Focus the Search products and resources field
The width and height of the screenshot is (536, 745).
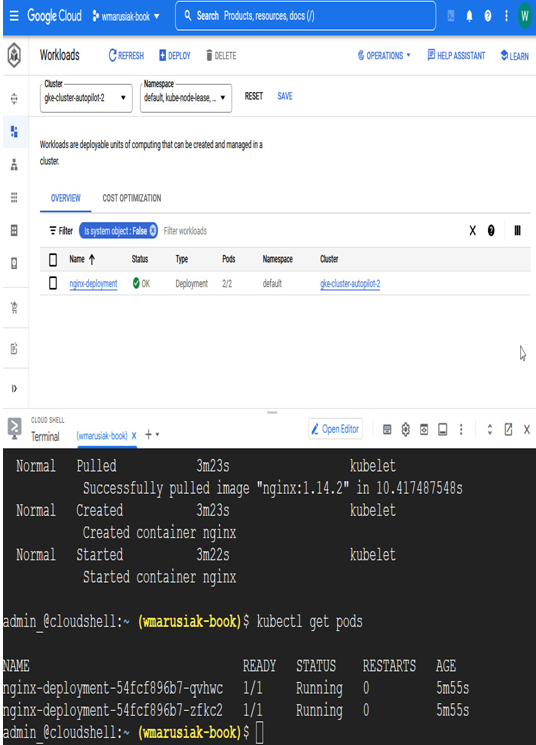point(306,16)
